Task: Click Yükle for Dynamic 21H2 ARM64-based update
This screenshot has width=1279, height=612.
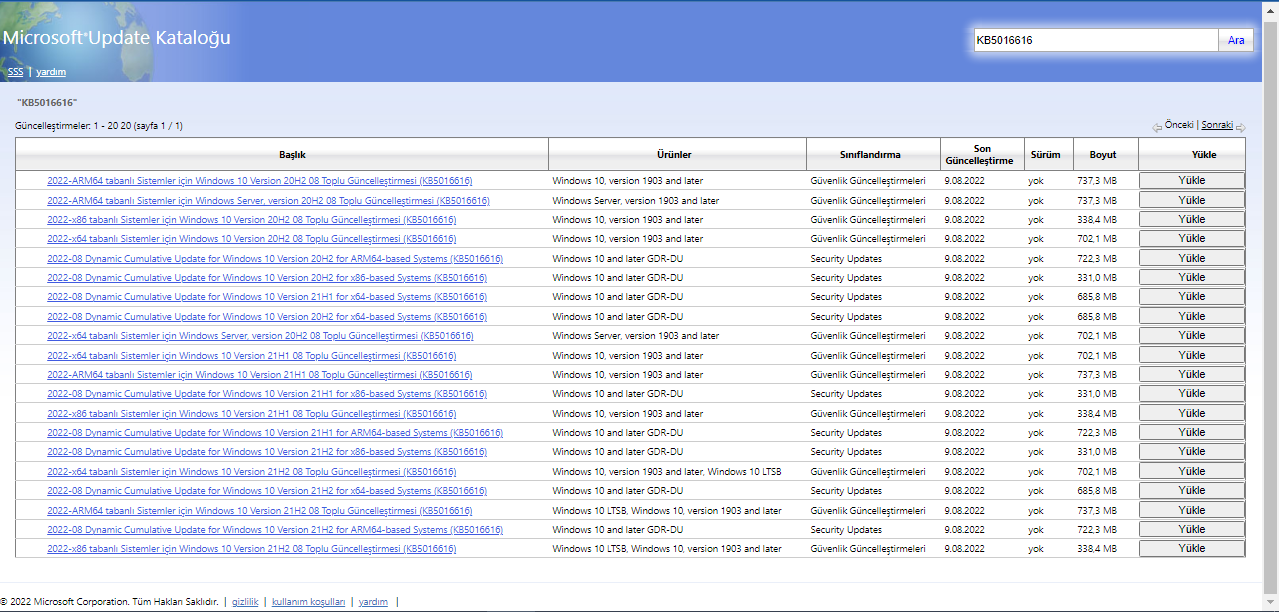Action: point(1192,529)
